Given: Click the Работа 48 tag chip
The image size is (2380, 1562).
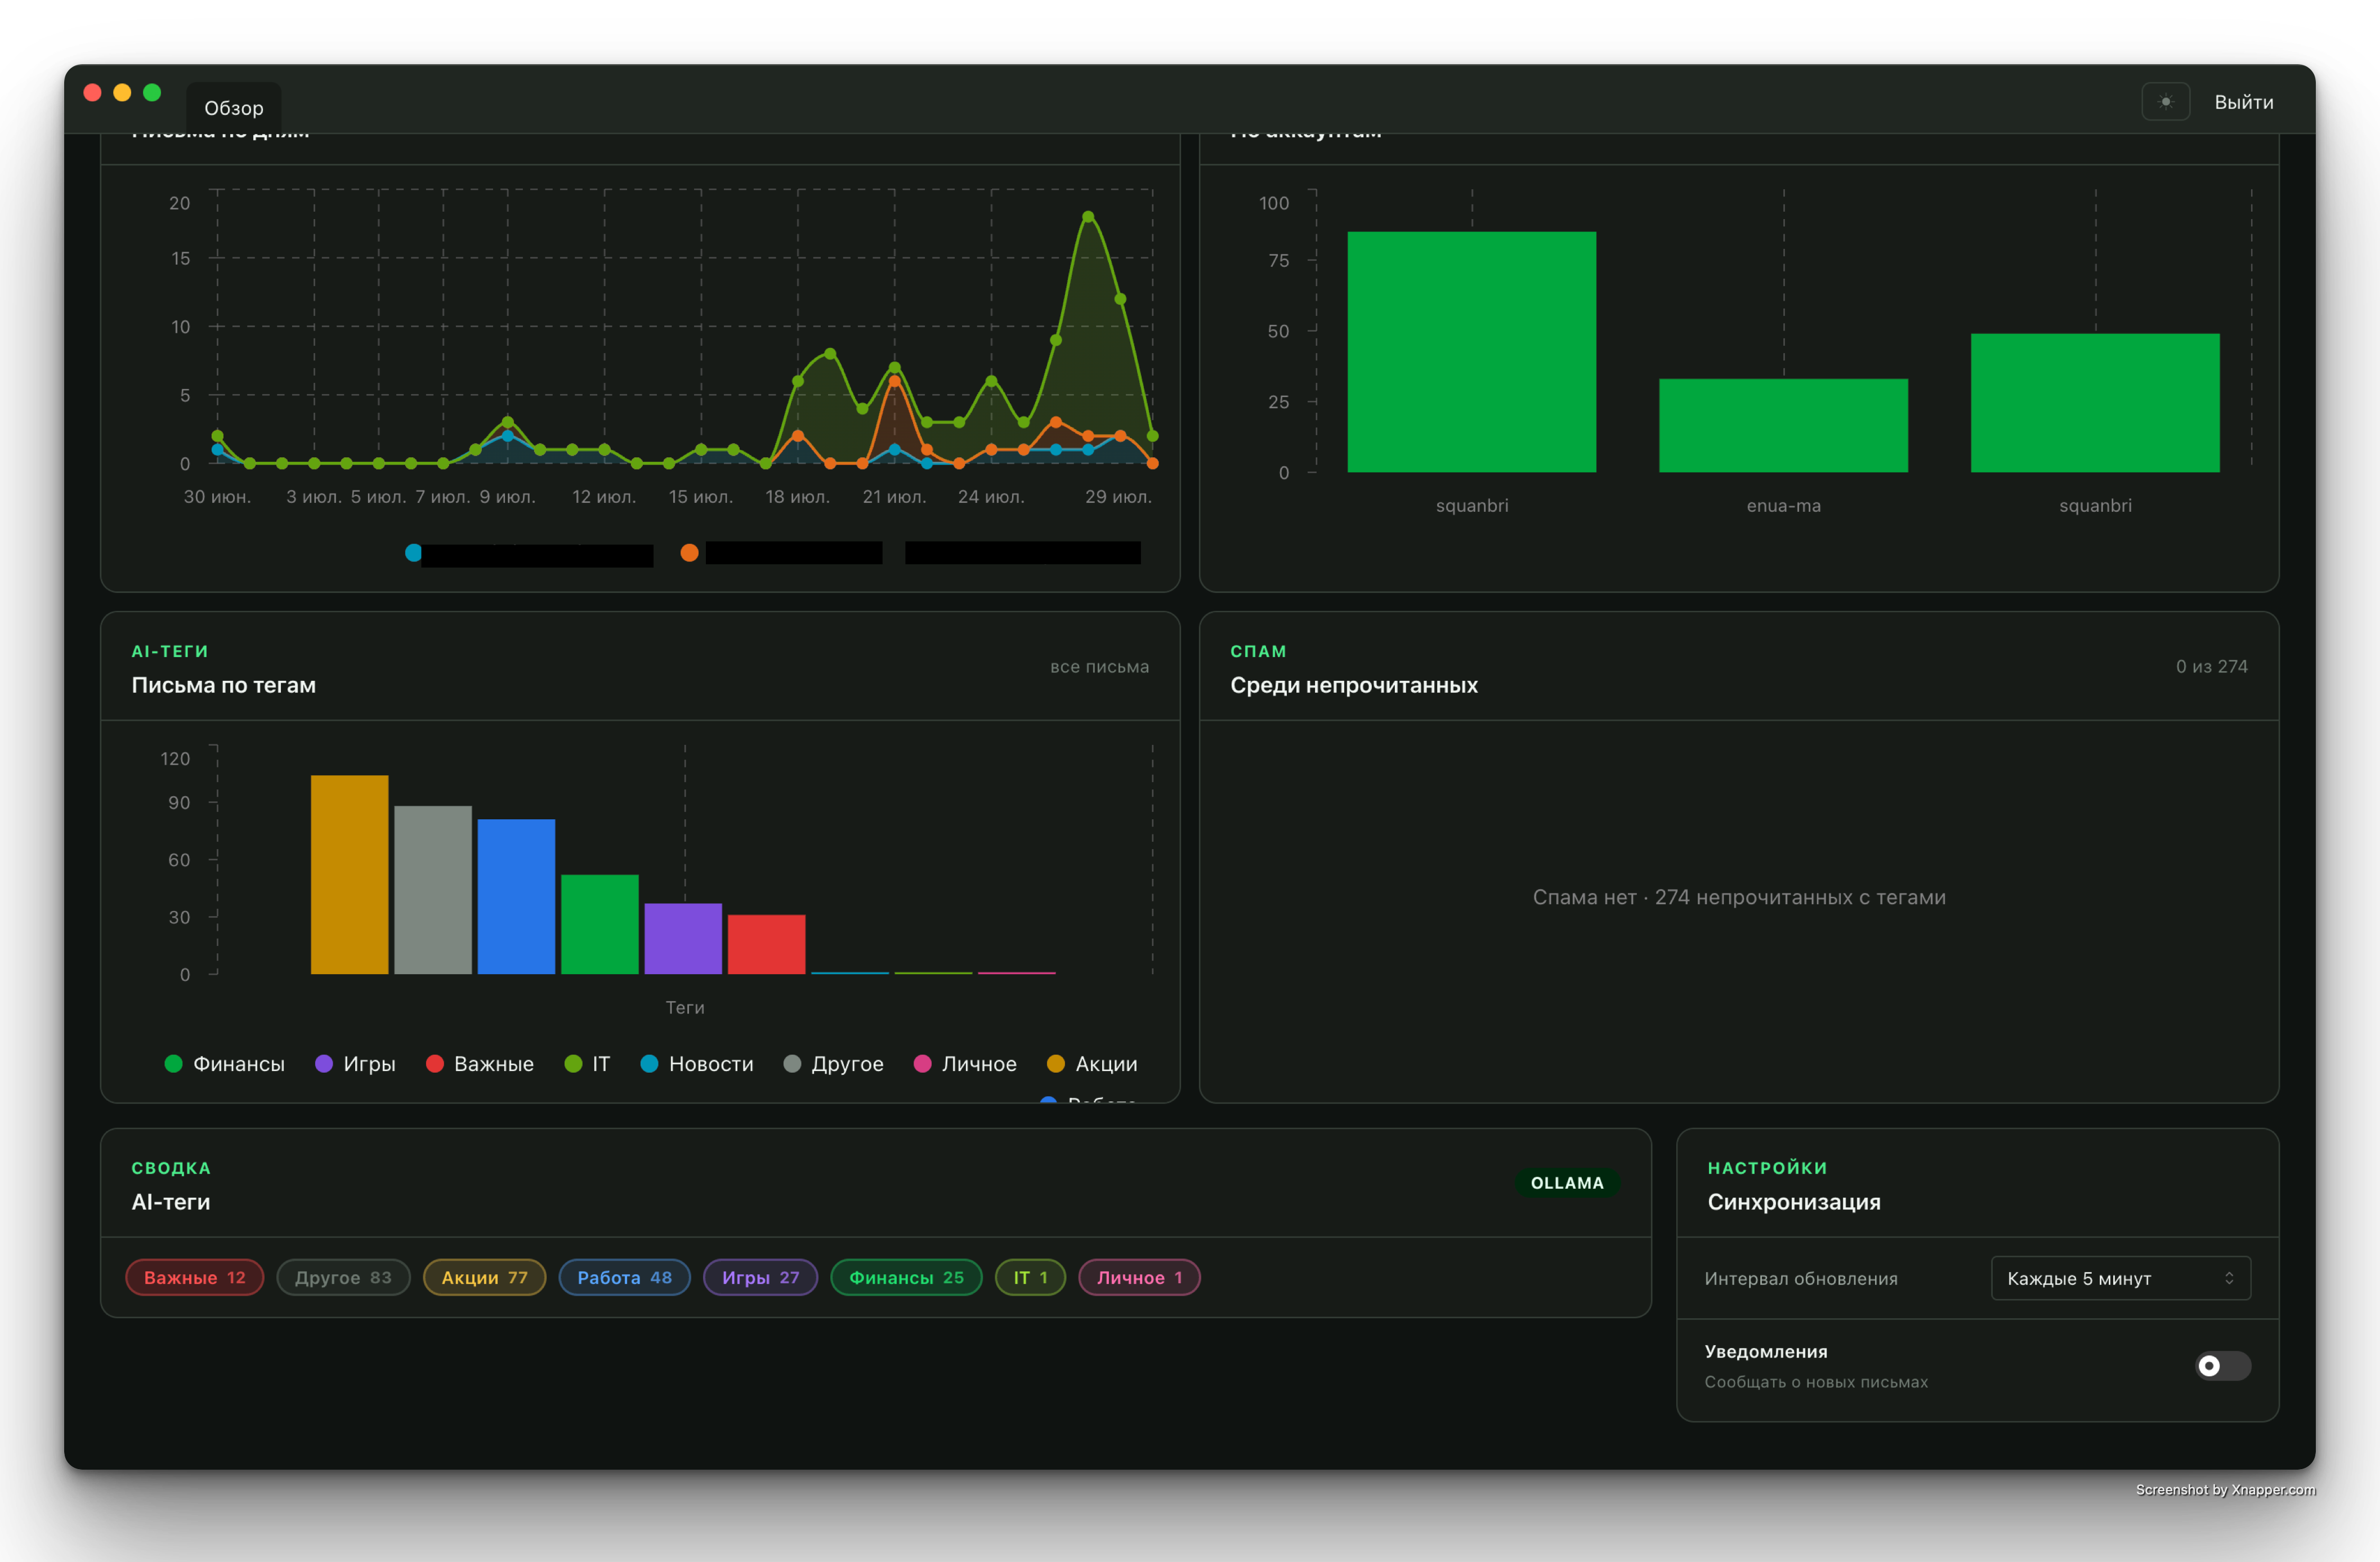Looking at the screenshot, I should click(624, 1278).
